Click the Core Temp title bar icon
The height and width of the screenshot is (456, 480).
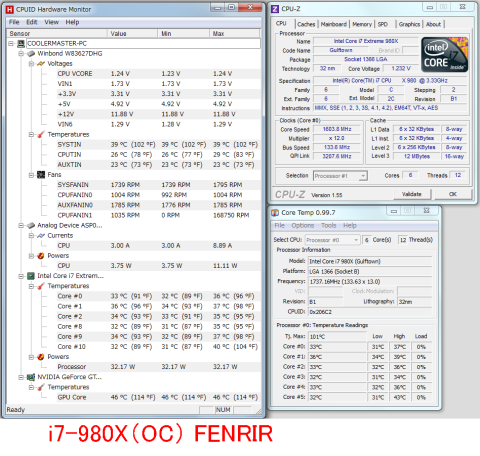coord(275,213)
